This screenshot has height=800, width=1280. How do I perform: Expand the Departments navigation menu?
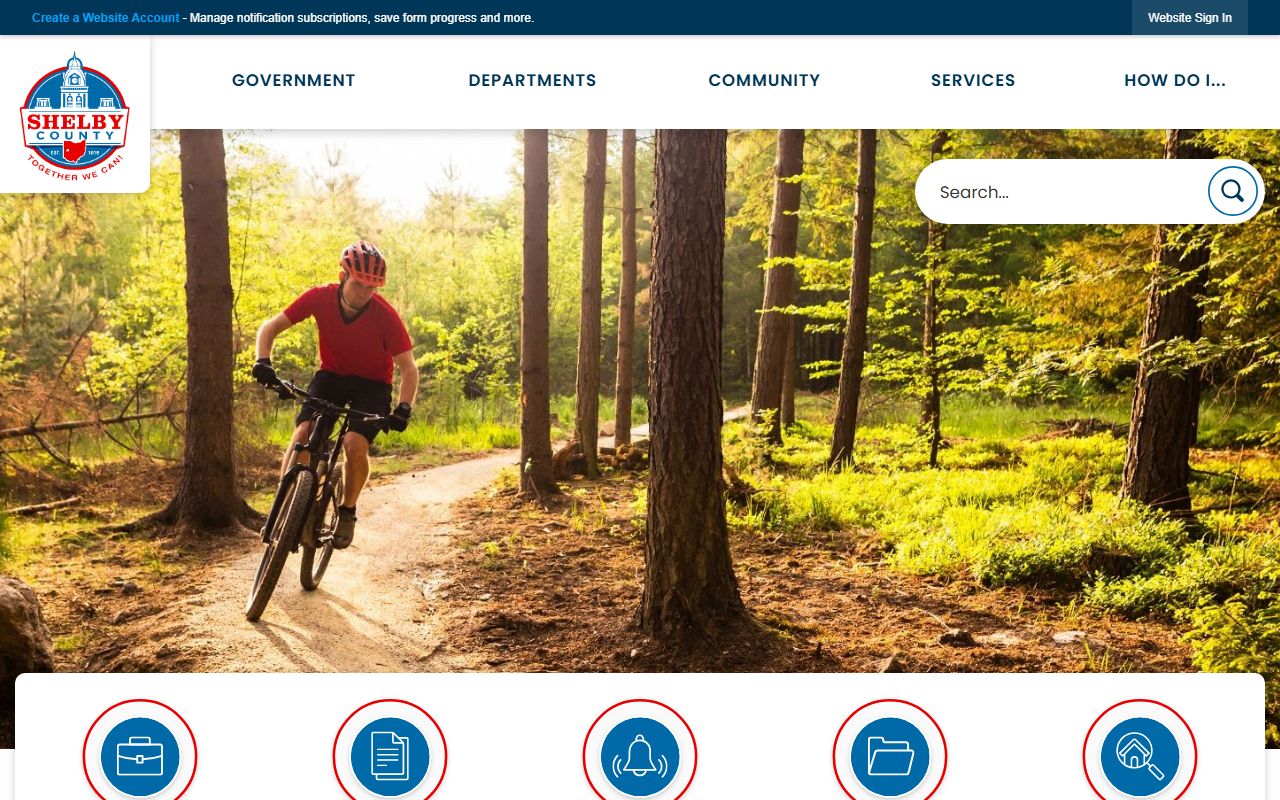[532, 80]
